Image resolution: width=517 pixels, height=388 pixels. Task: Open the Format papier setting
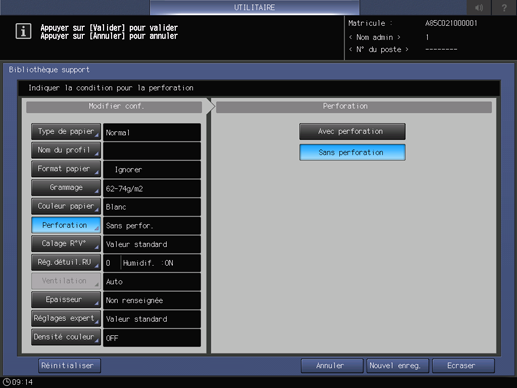(x=66, y=169)
